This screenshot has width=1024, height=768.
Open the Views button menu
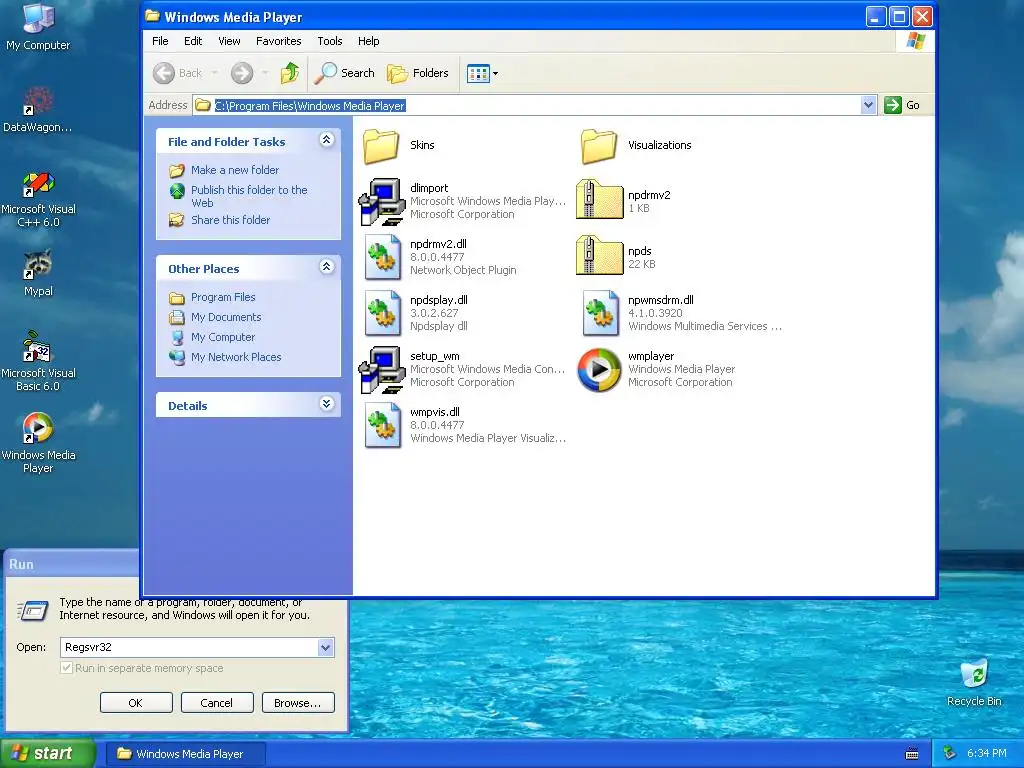tap(482, 73)
